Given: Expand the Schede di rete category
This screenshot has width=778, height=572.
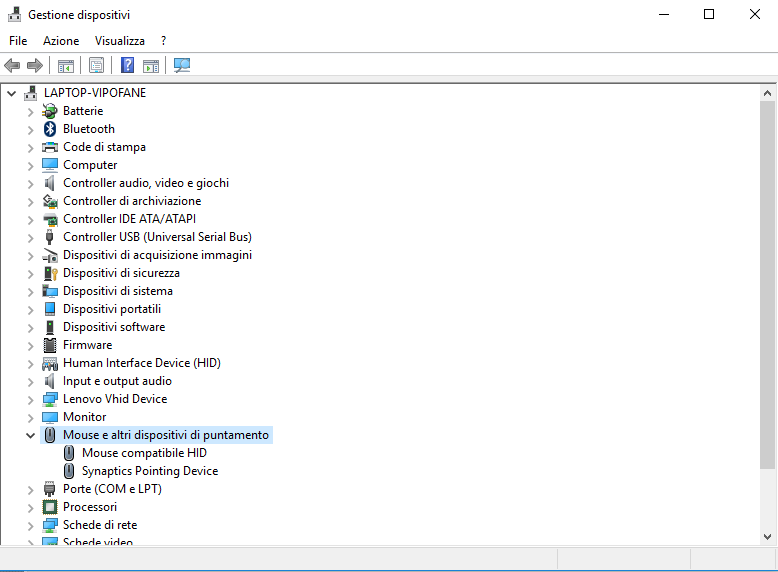Looking at the screenshot, I should point(30,525).
